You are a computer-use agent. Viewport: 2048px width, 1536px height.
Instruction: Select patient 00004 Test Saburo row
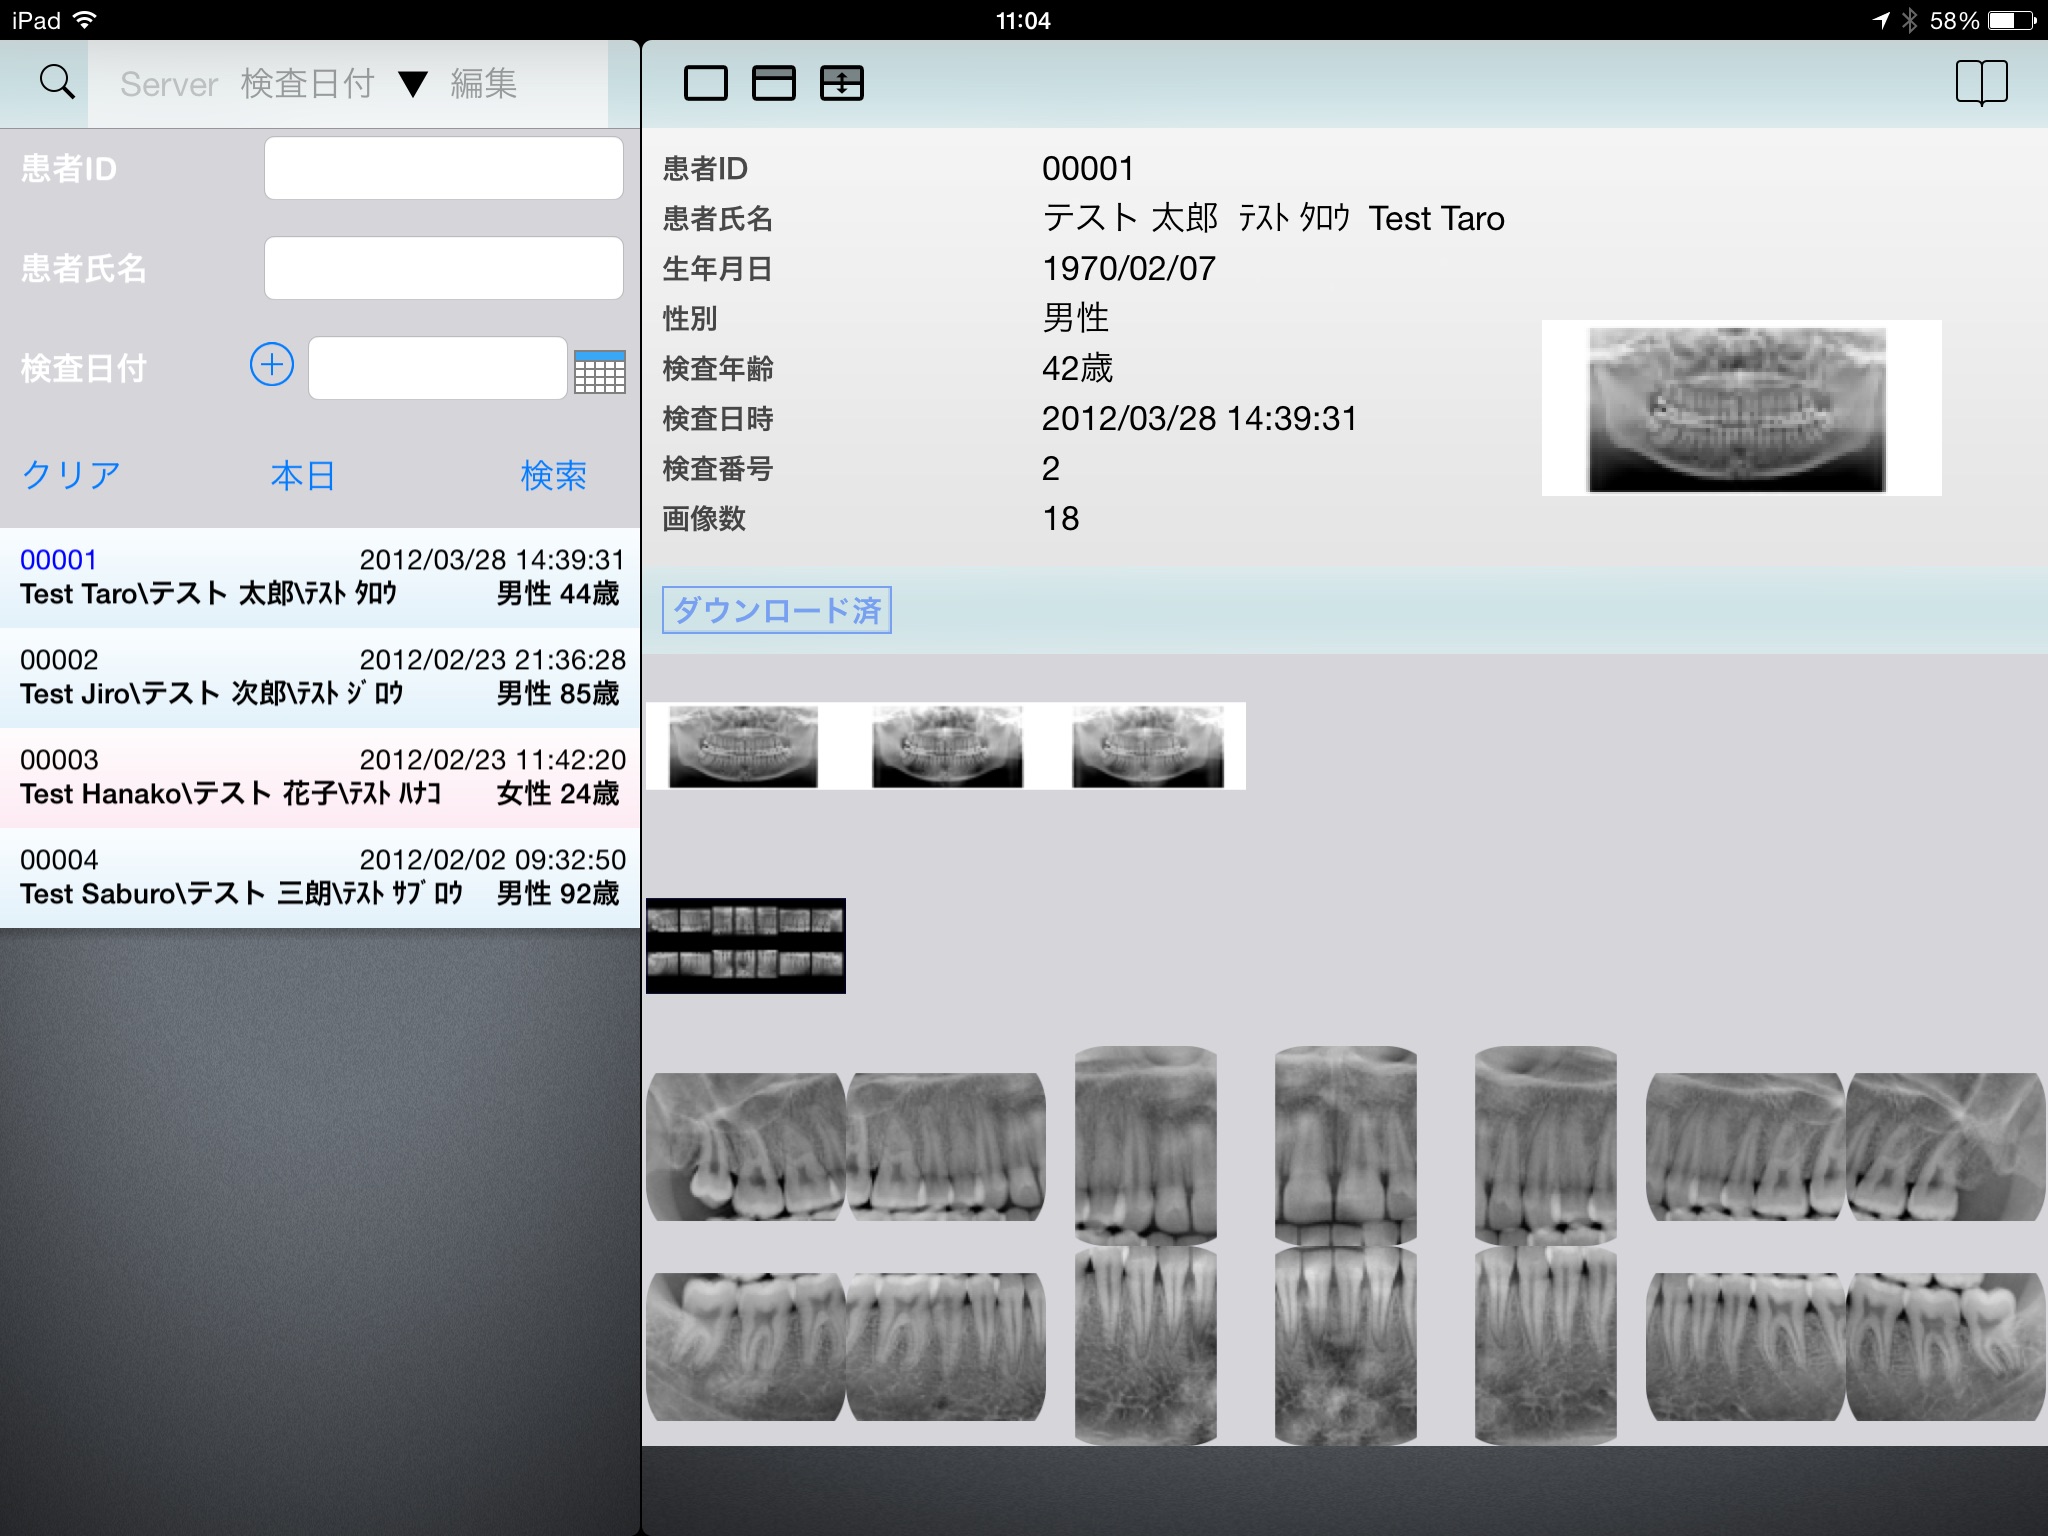pos(320,877)
